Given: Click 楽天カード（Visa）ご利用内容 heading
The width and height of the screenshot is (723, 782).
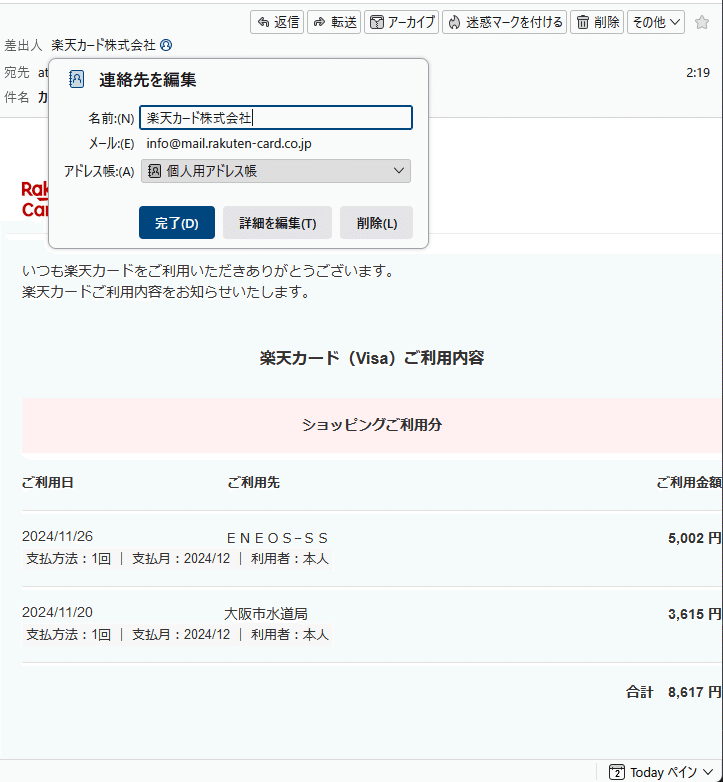Looking at the screenshot, I should click(372, 358).
